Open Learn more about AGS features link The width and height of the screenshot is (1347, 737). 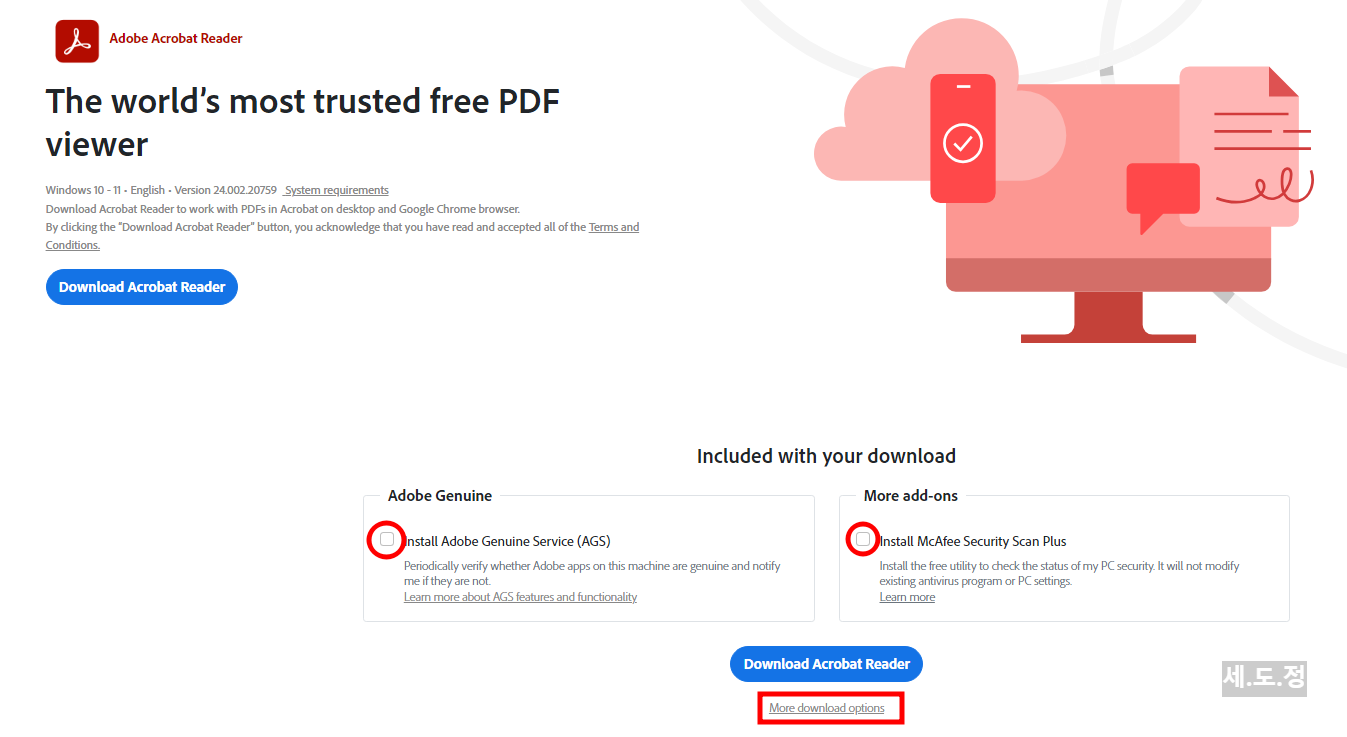tap(520, 597)
